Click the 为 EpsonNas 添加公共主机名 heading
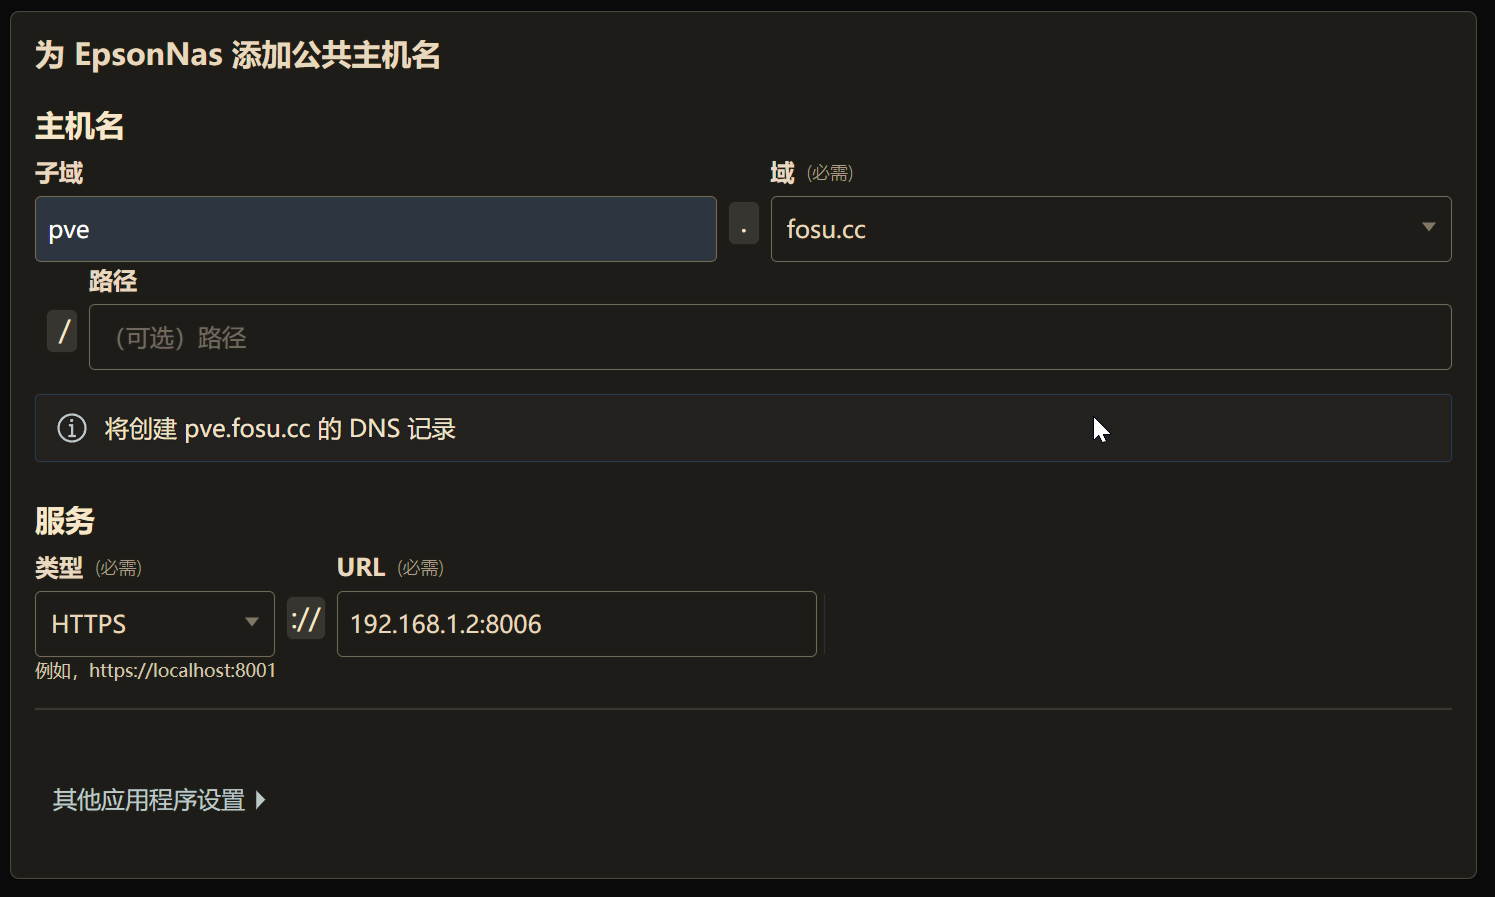The height and width of the screenshot is (897, 1495). coord(238,54)
